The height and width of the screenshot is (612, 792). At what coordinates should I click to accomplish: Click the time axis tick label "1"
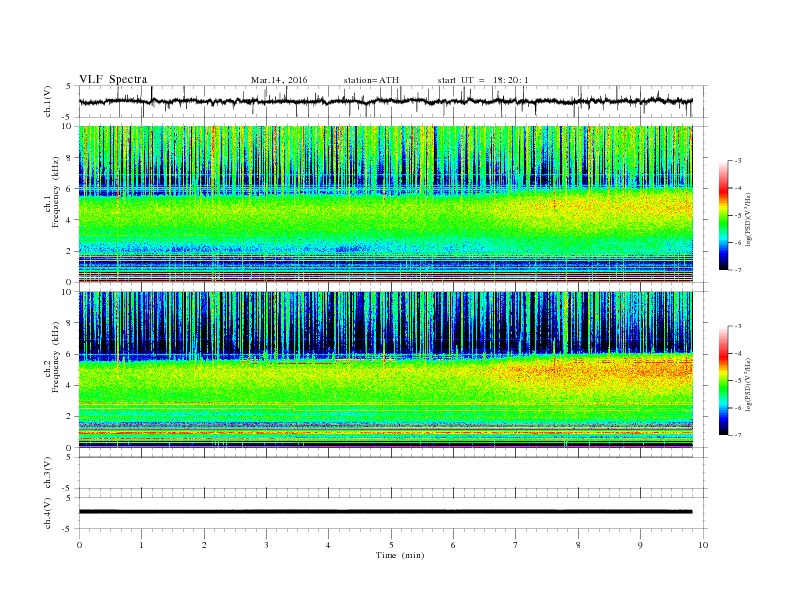[141, 545]
